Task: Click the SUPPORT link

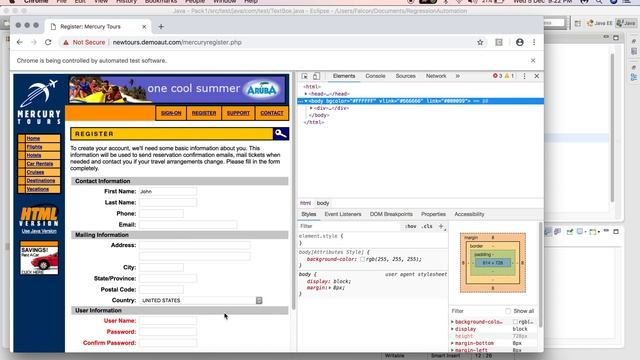Action: tap(238, 113)
